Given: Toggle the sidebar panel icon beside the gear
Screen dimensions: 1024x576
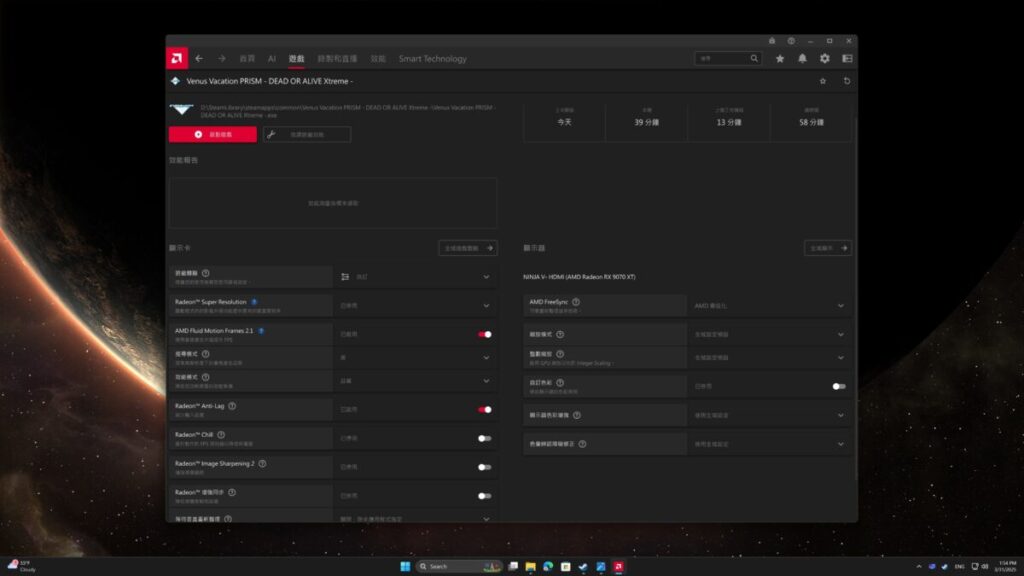Looking at the screenshot, I should [x=847, y=59].
